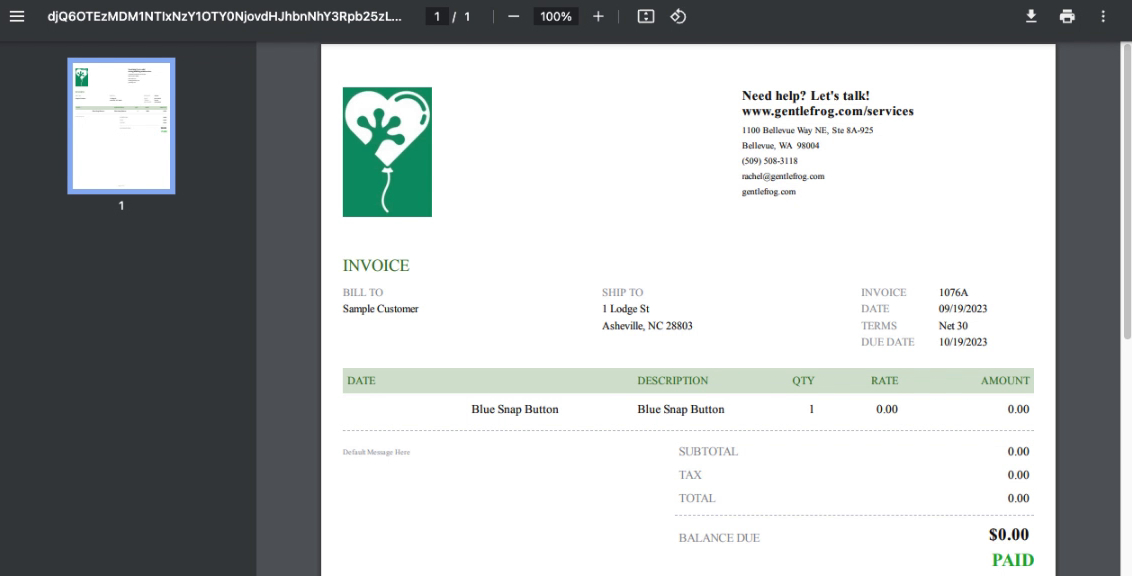Download the PDF with the download icon
This screenshot has width=1132, height=576.
1032,16
